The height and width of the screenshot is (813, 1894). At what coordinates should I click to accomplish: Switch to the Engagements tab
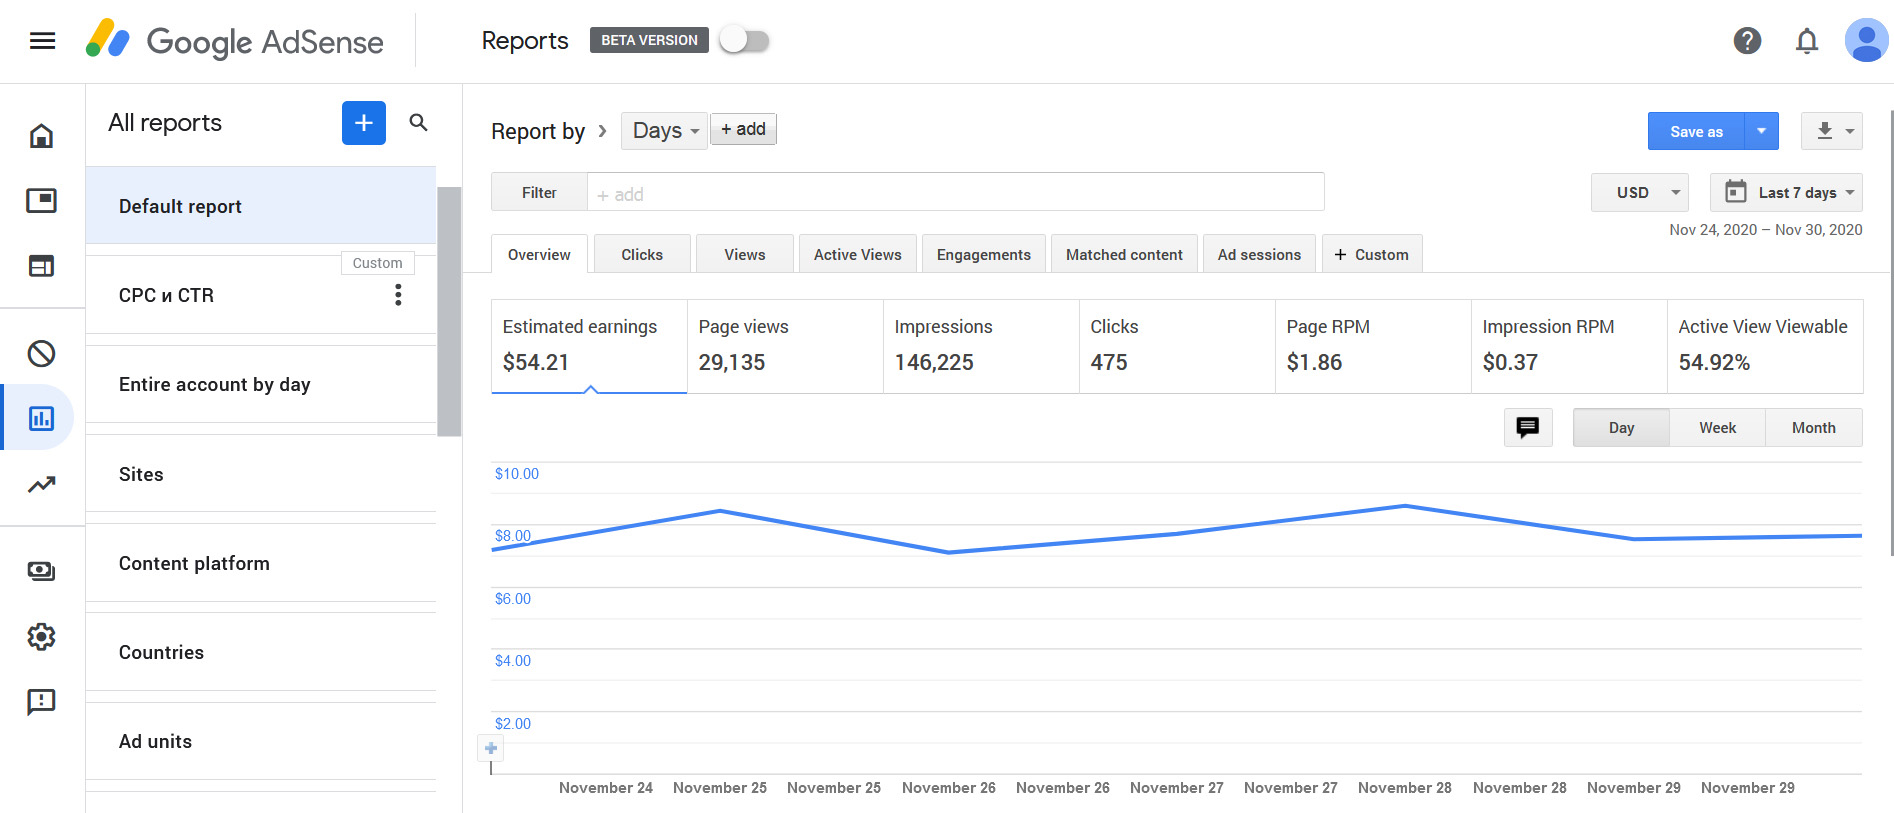click(x=984, y=254)
